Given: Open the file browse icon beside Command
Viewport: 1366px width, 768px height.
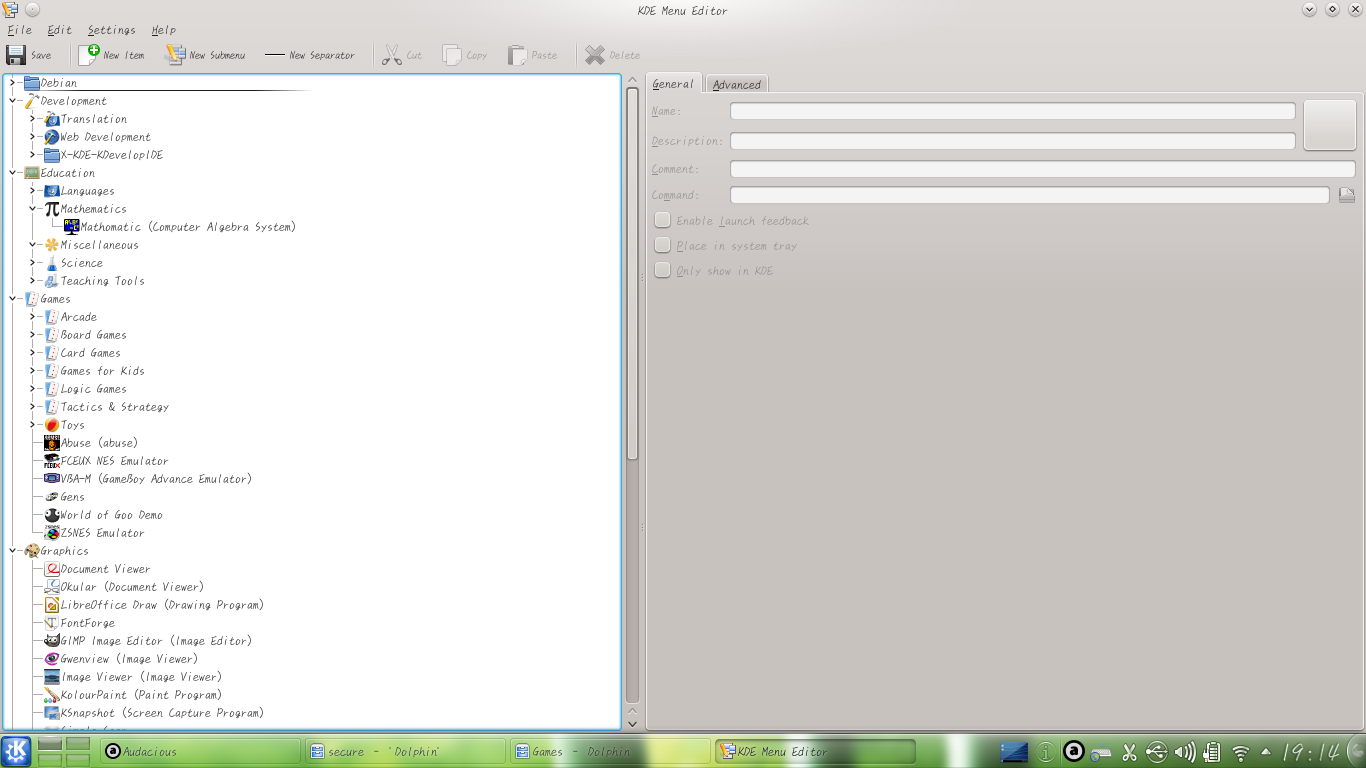Looking at the screenshot, I should click(x=1347, y=195).
